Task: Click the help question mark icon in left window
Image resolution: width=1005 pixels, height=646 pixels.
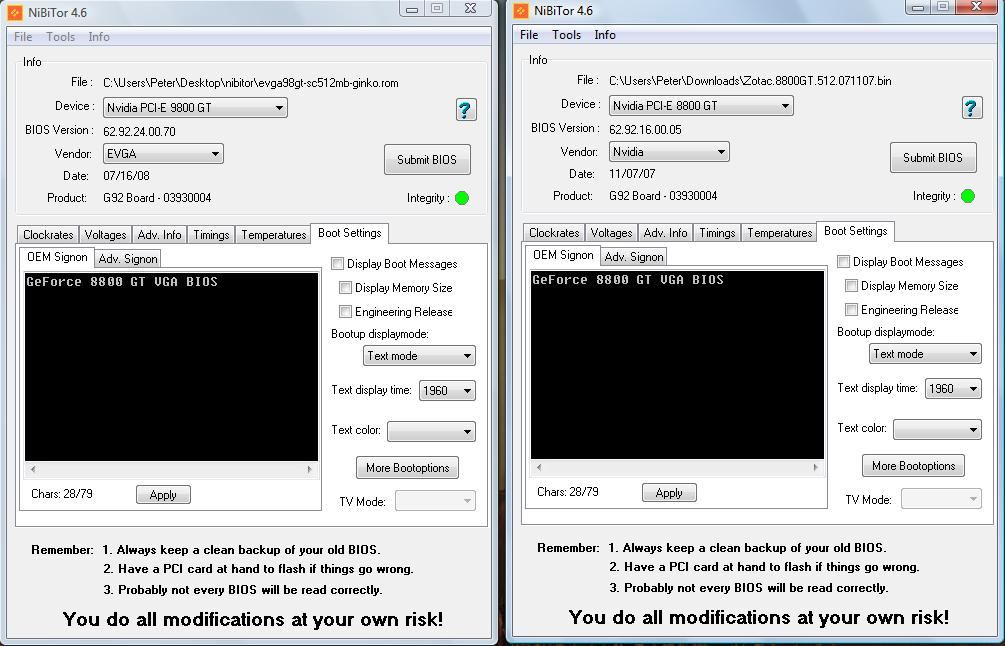Action: coord(465,110)
